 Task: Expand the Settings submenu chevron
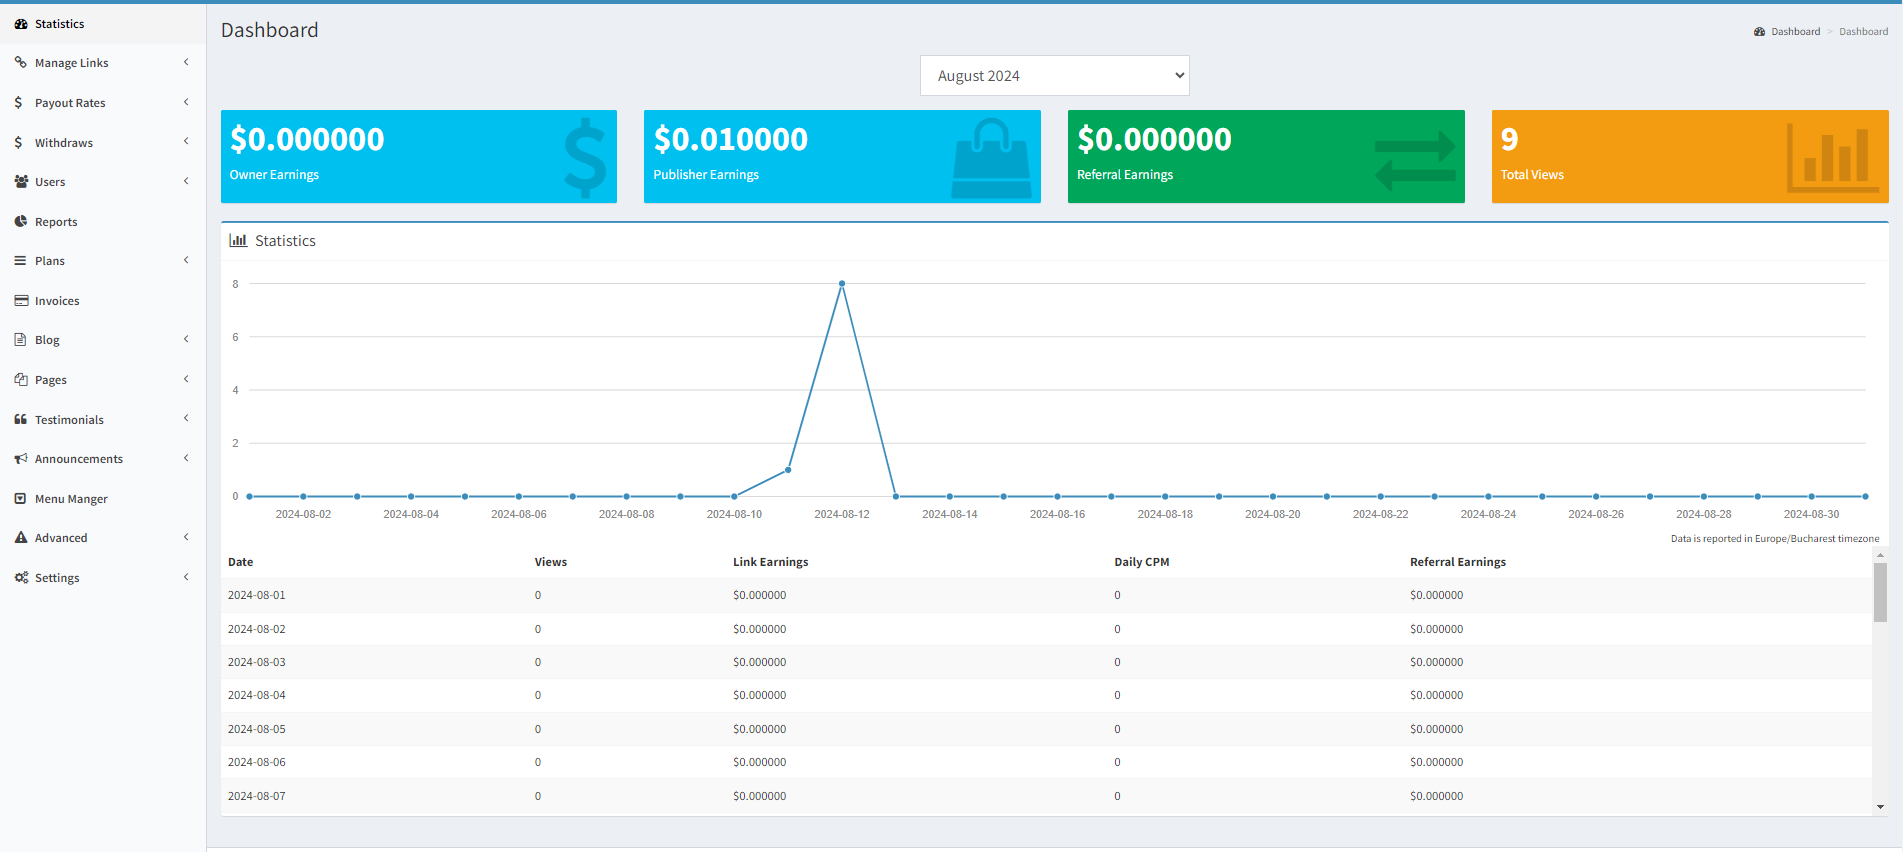pyautogui.click(x=186, y=577)
